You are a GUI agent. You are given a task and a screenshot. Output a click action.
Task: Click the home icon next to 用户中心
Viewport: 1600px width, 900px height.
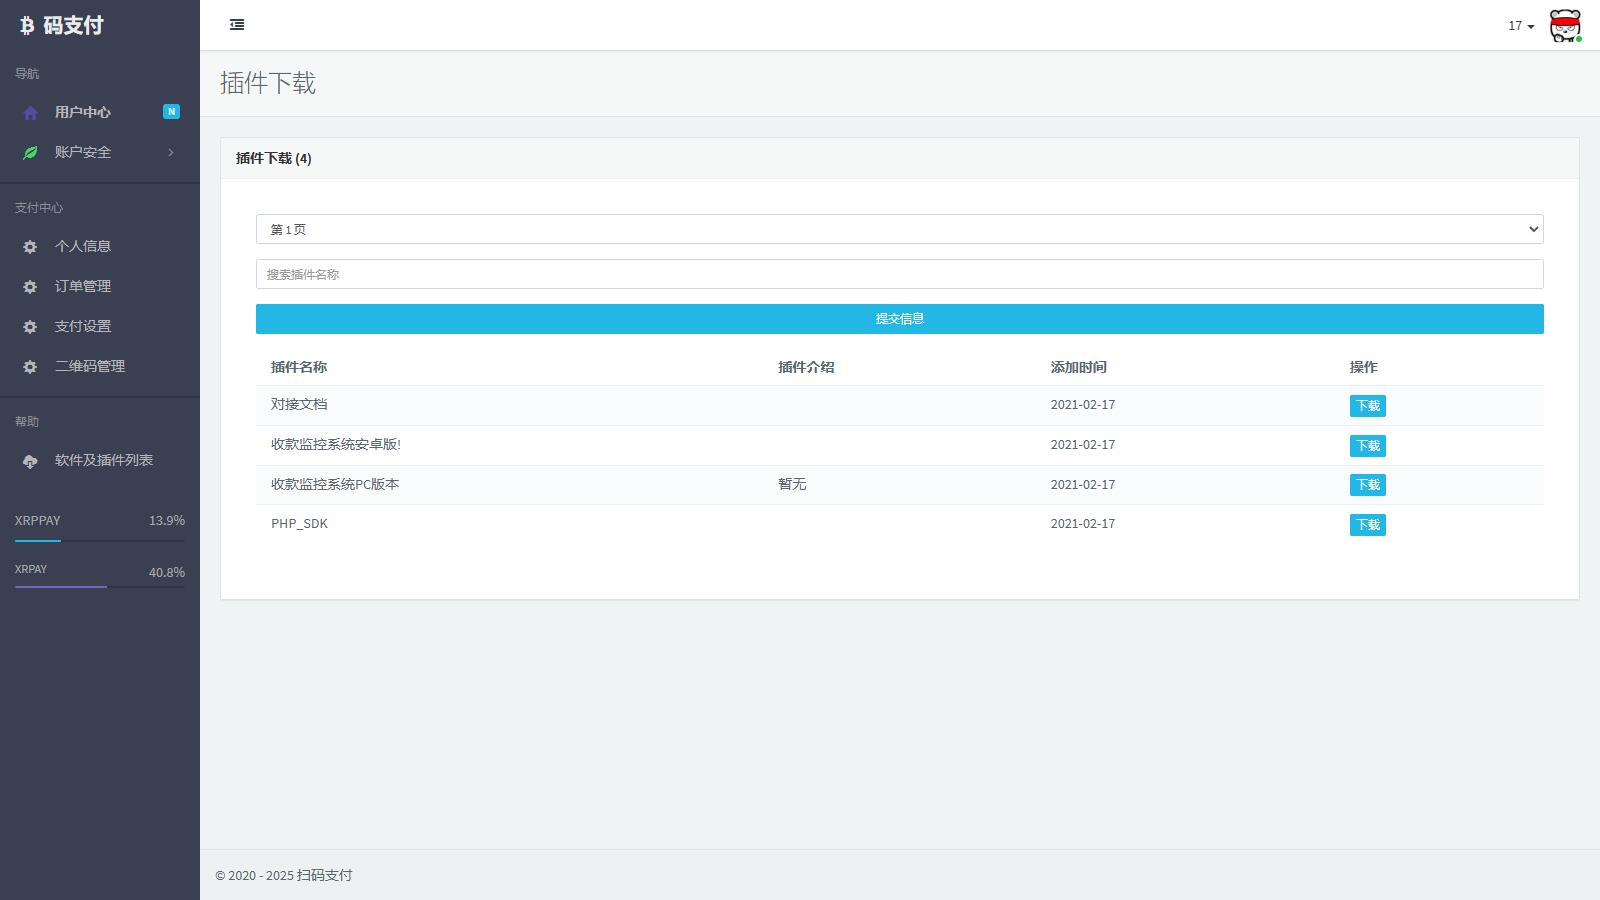coord(30,113)
